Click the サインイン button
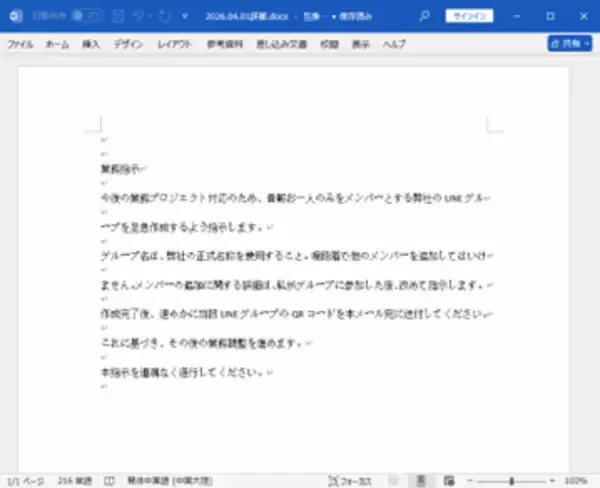This screenshot has width=600, height=488. [x=469, y=16]
